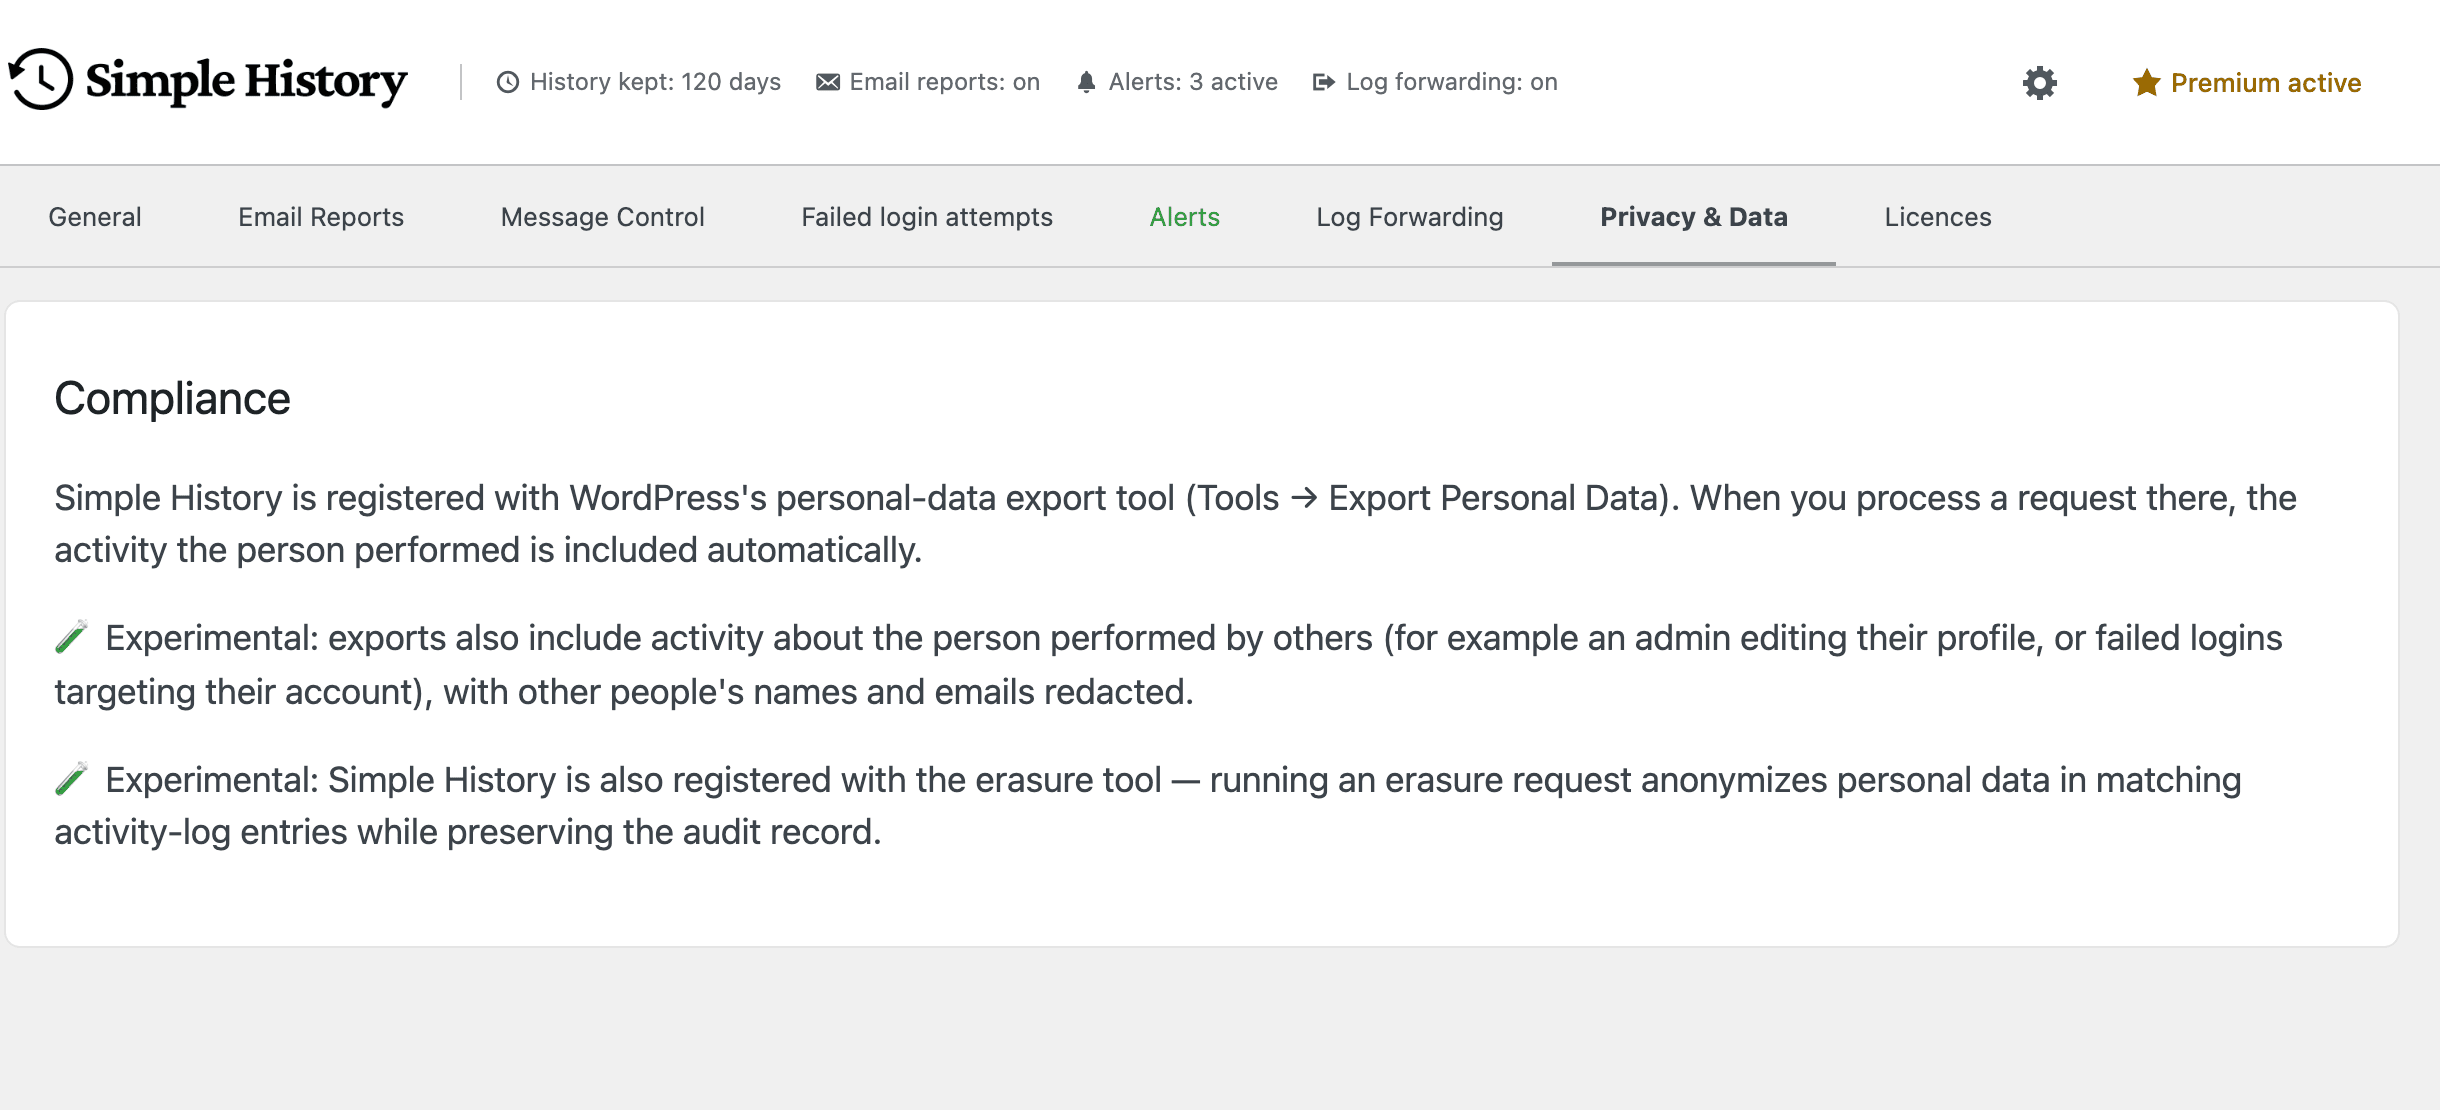Open the Licences tab
The width and height of the screenshot is (2440, 1110).
coord(1938,217)
